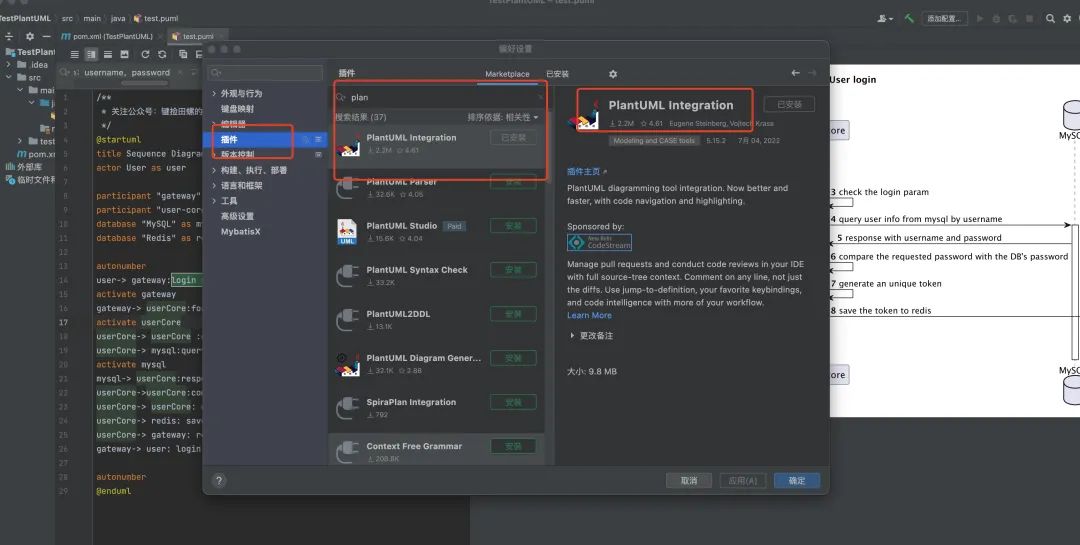This screenshot has height=545, width=1080.
Task: Open Search Everywhere magnifier in main toolbar
Action: pyautogui.click(x=1050, y=19)
